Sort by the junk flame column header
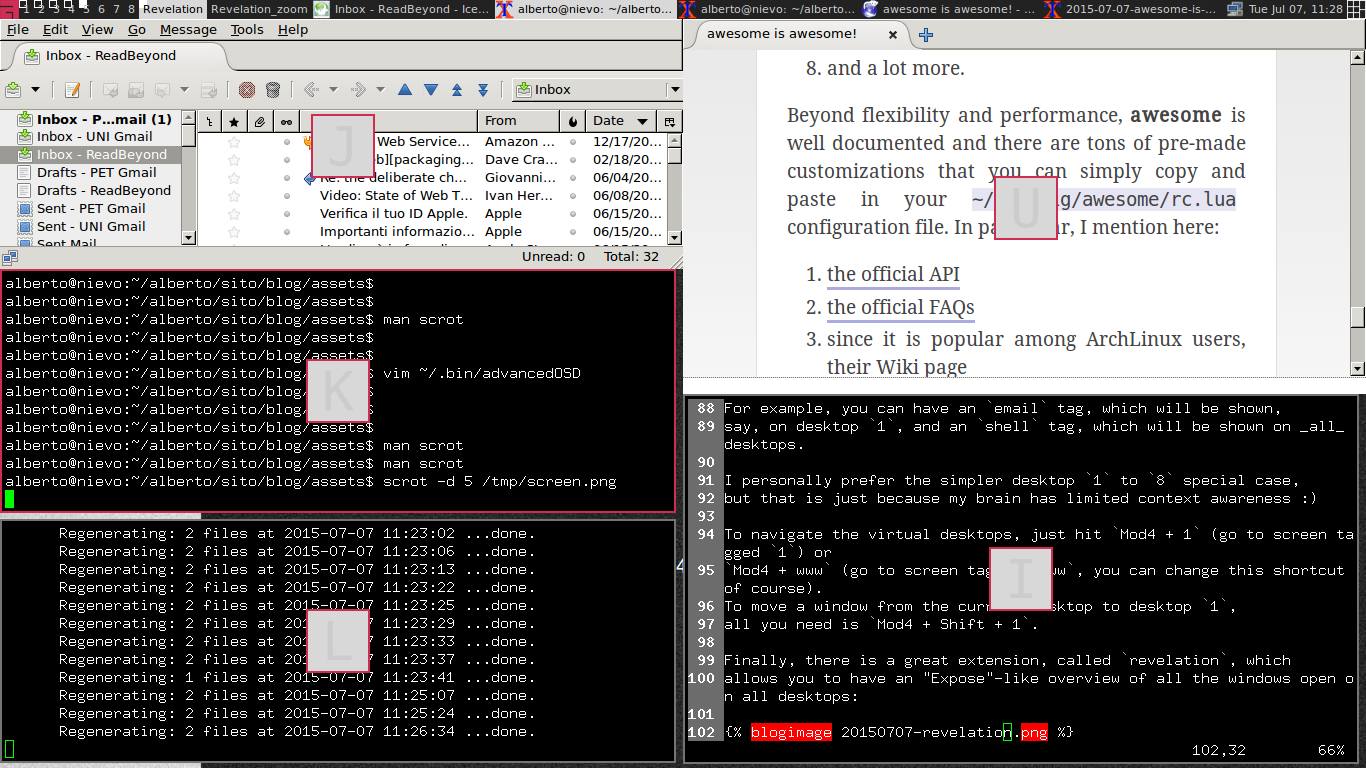1366x768 pixels. point(573,121)
